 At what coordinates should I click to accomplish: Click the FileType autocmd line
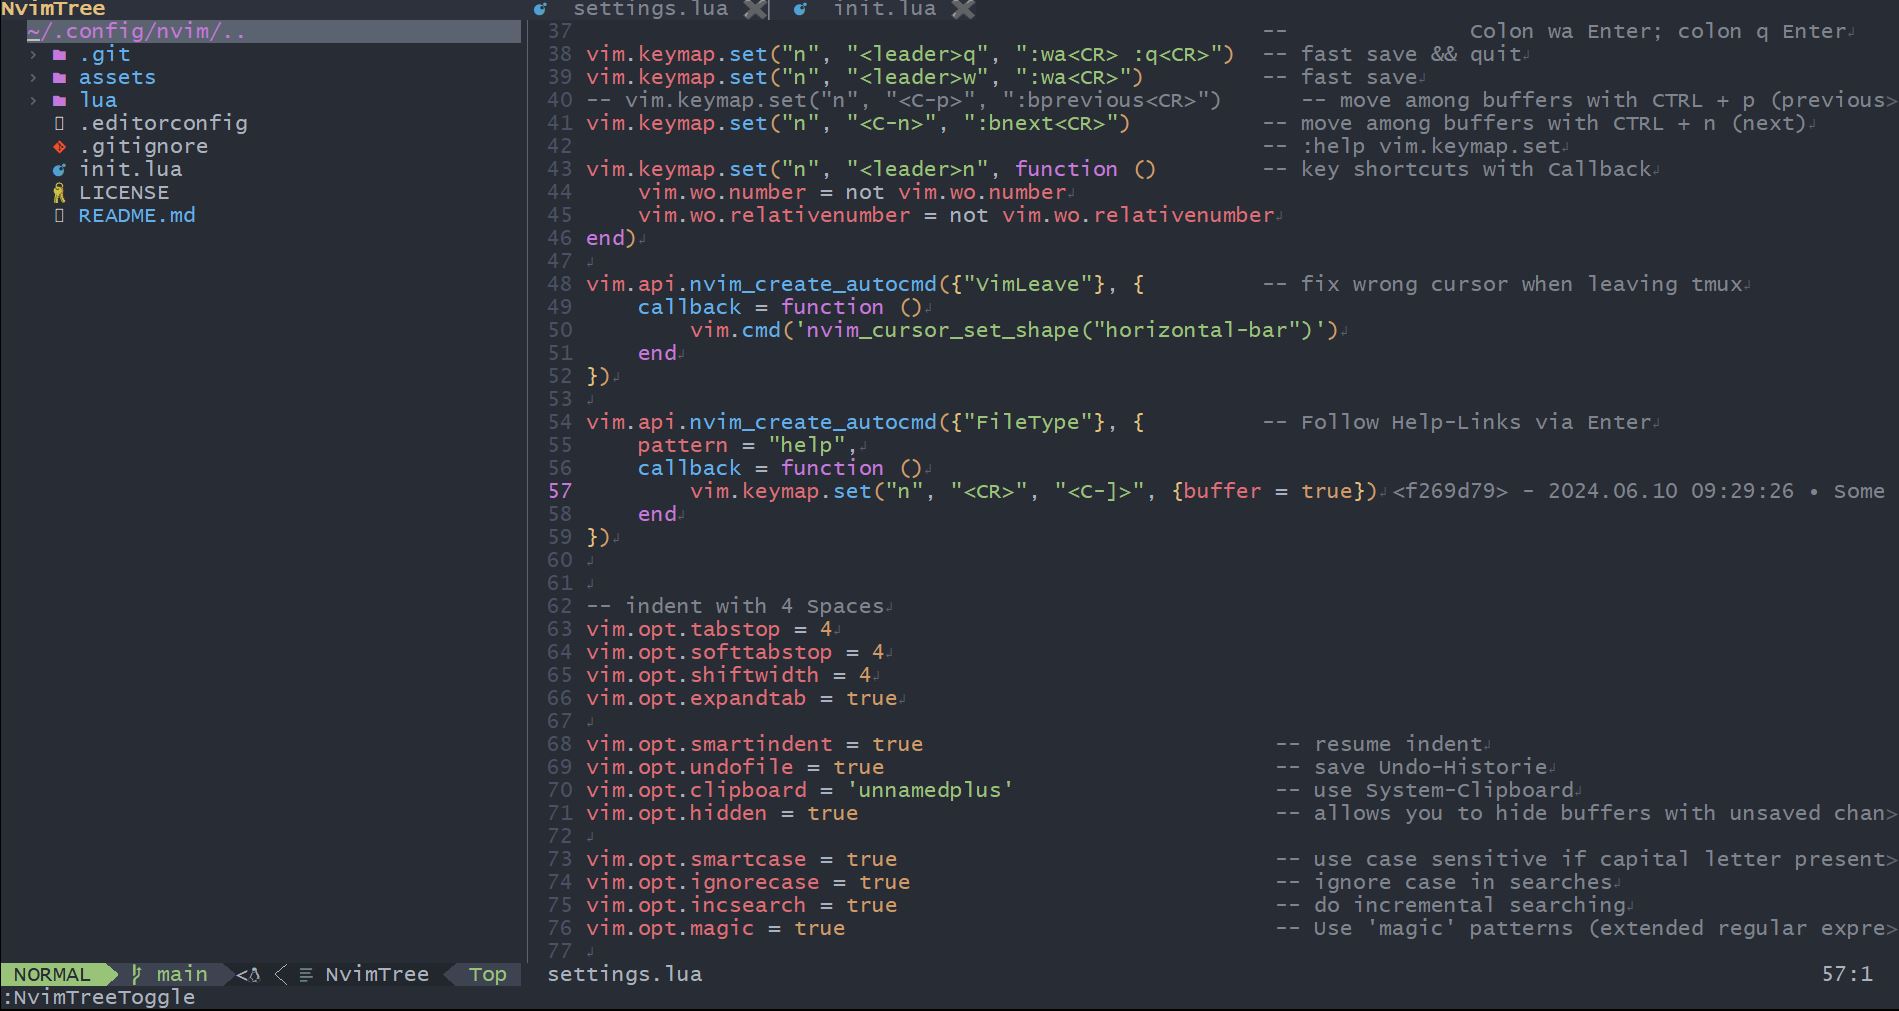click(x=865, y=422)
